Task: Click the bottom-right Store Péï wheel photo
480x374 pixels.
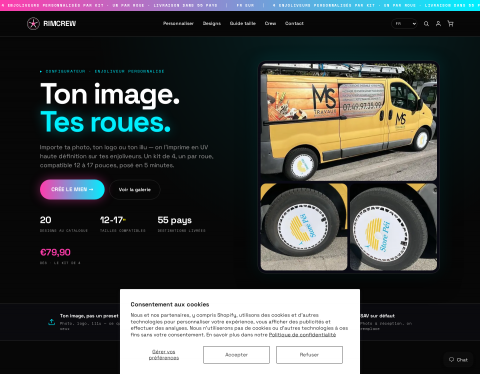Action: [x=393, y=227]
